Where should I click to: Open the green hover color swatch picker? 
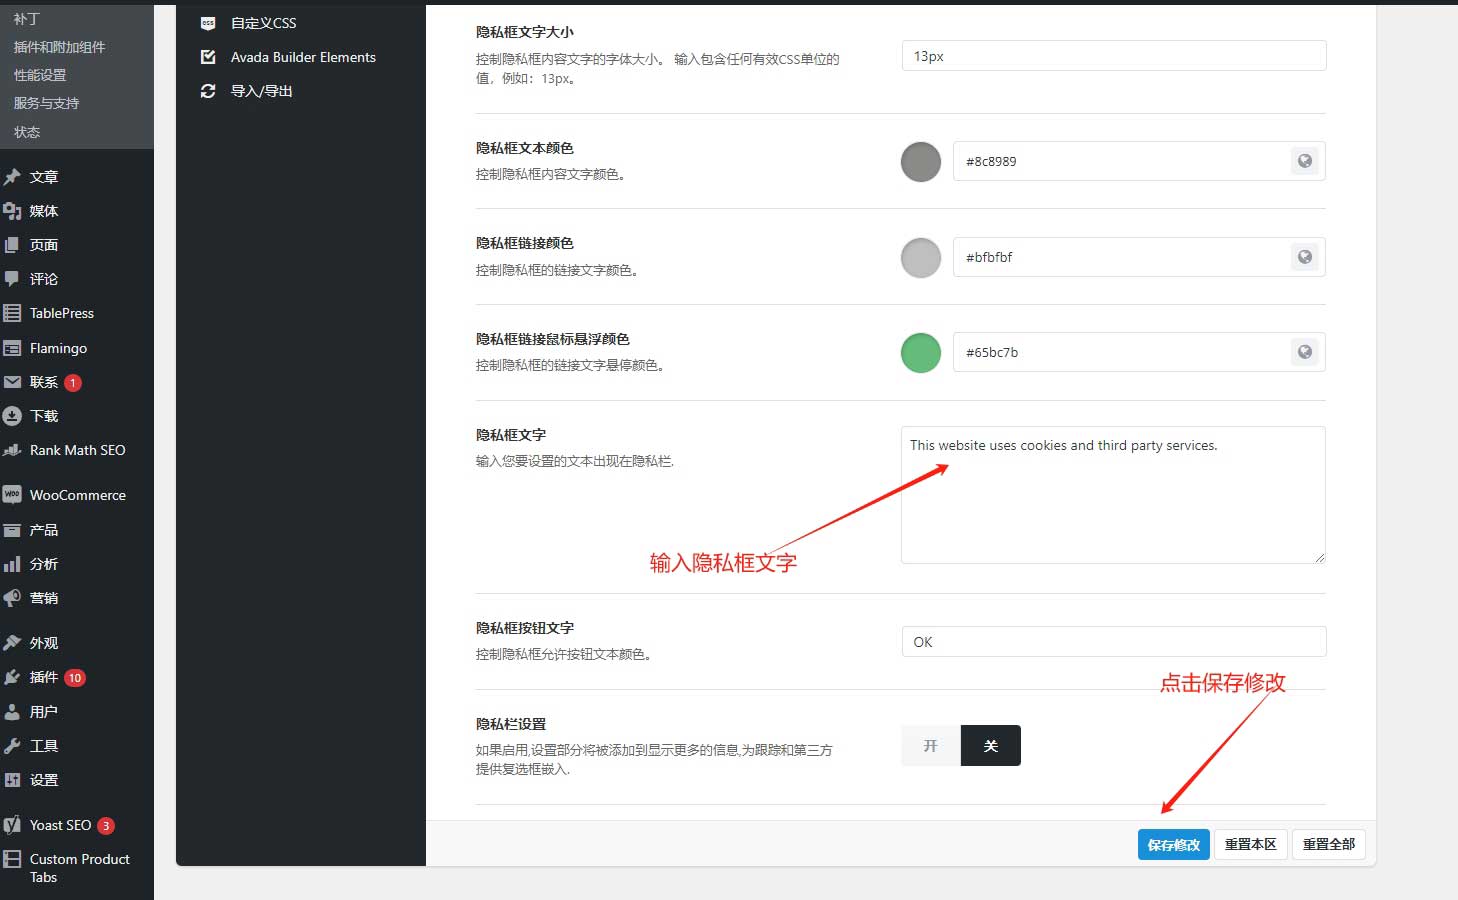point(921,353)
